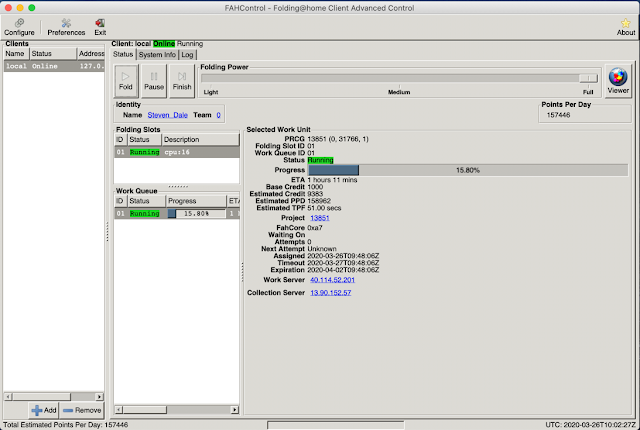The image size is (640, 430).
Task: Click the Estimated TPF 51.00 secs value
Action: tap(324, 208)
